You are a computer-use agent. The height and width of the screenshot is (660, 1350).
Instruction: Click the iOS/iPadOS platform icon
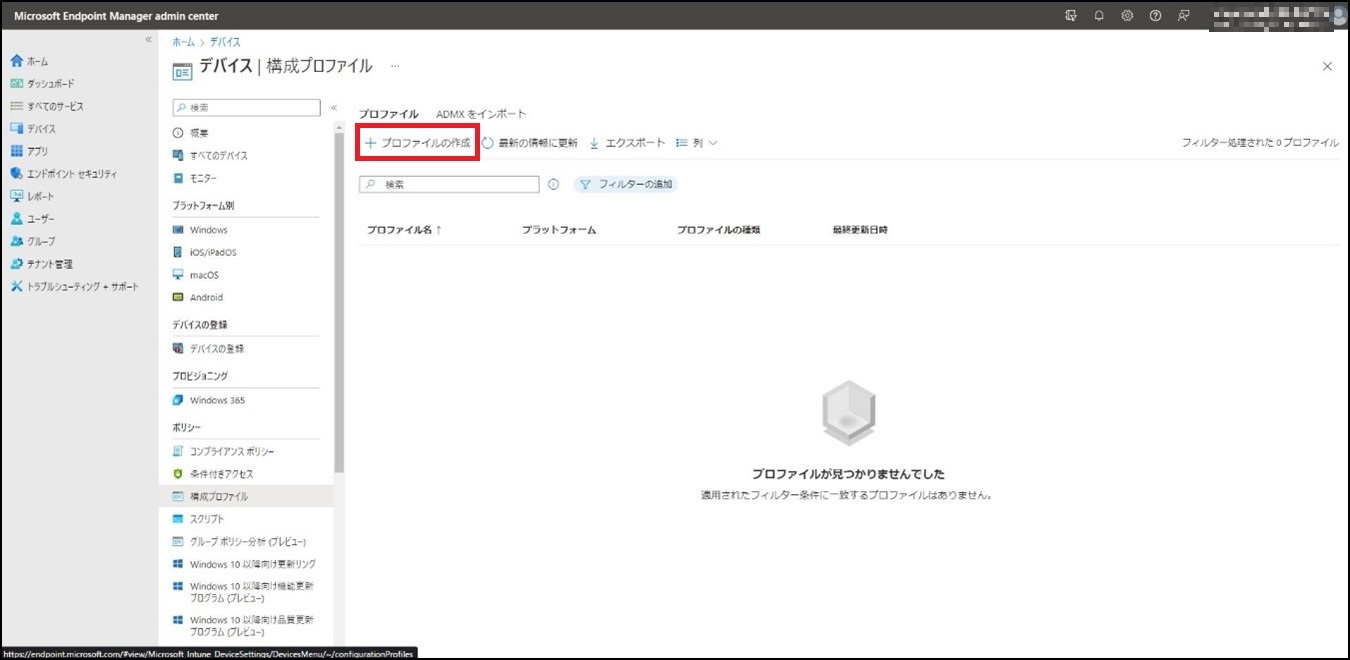click(x=178, y=252)
